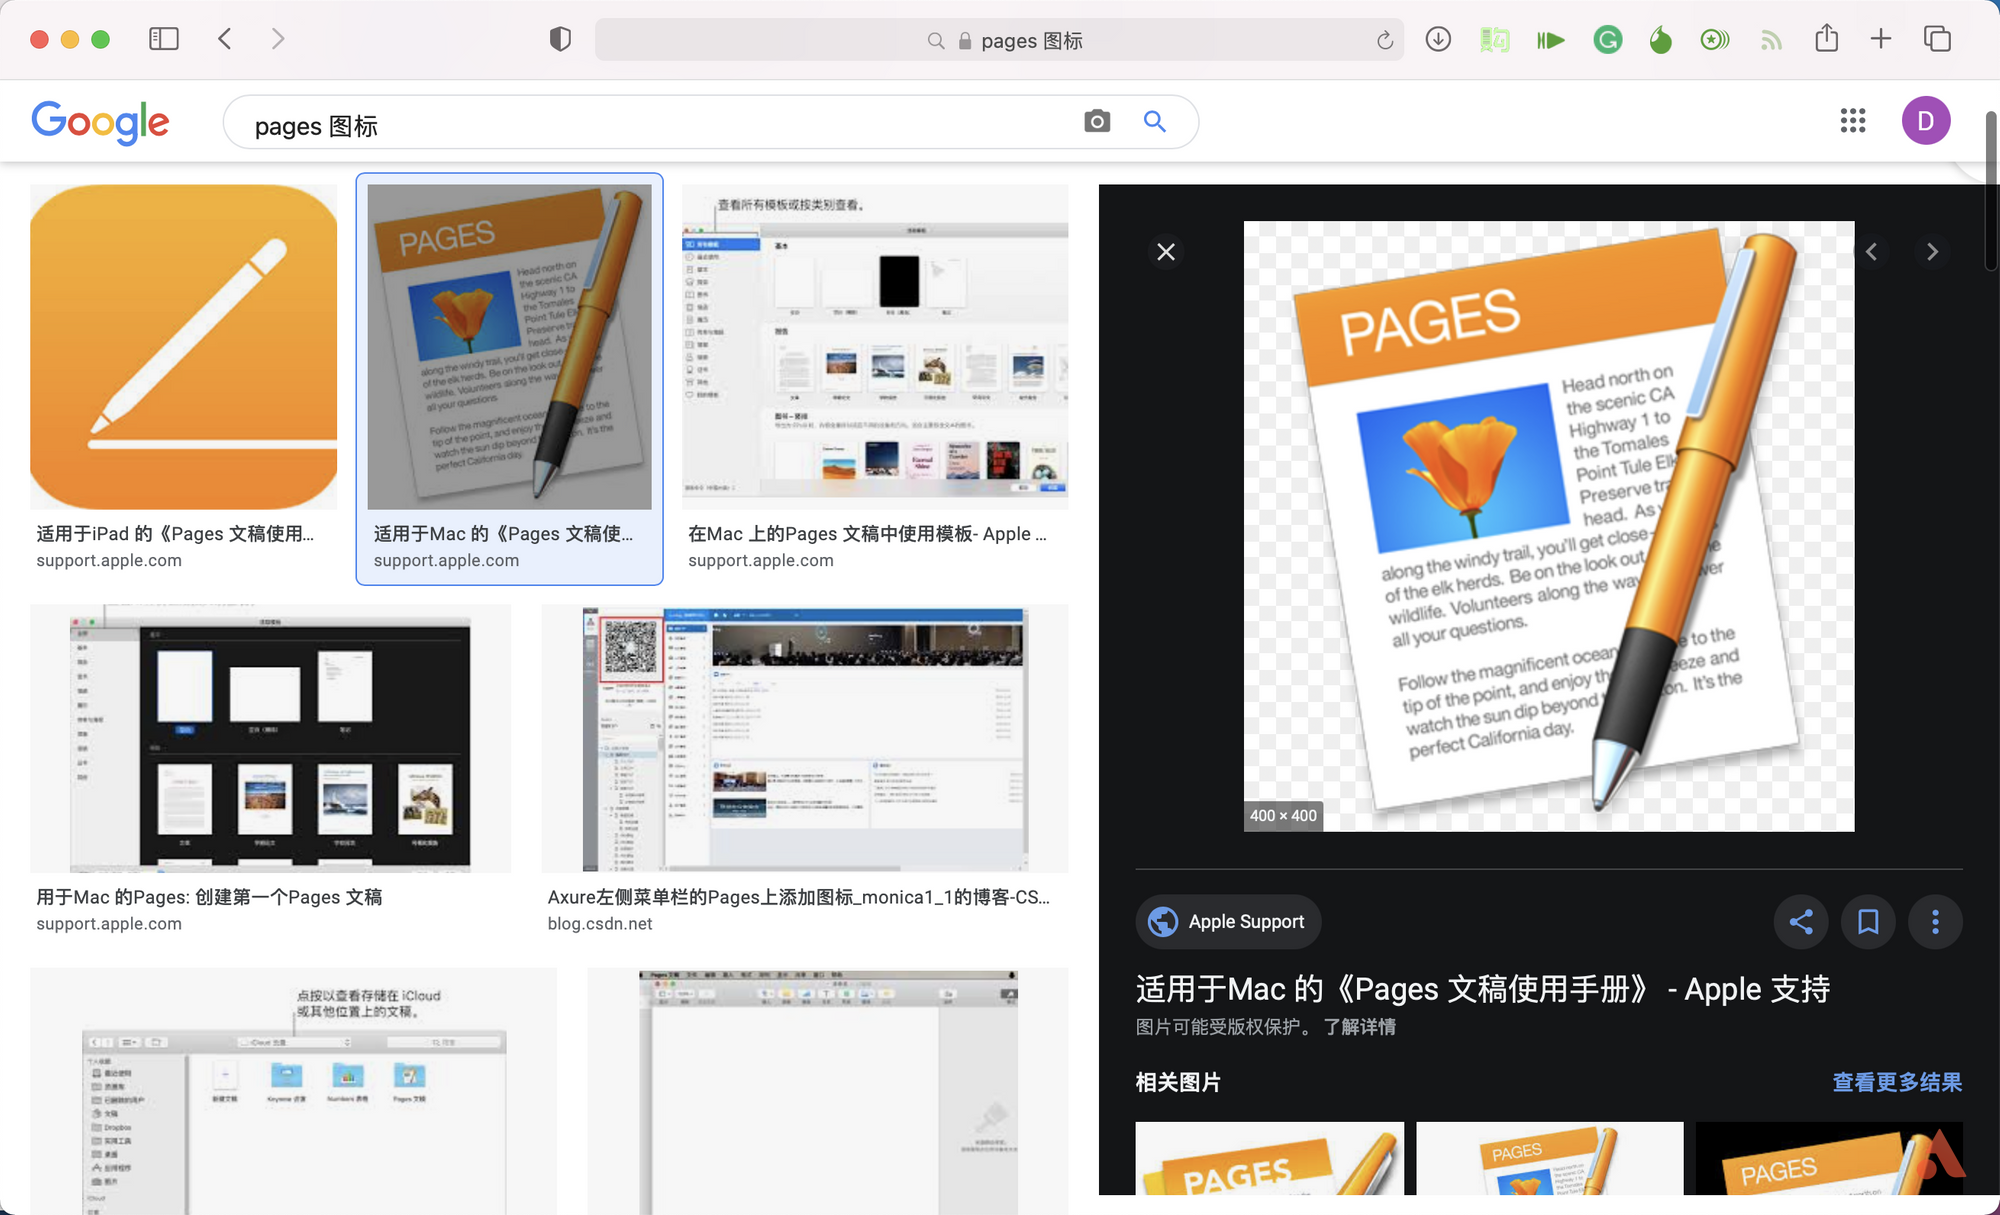Click the share icon on image panel
Viewport: 2000px width, 1215px height.
(x=1800, y=921)
